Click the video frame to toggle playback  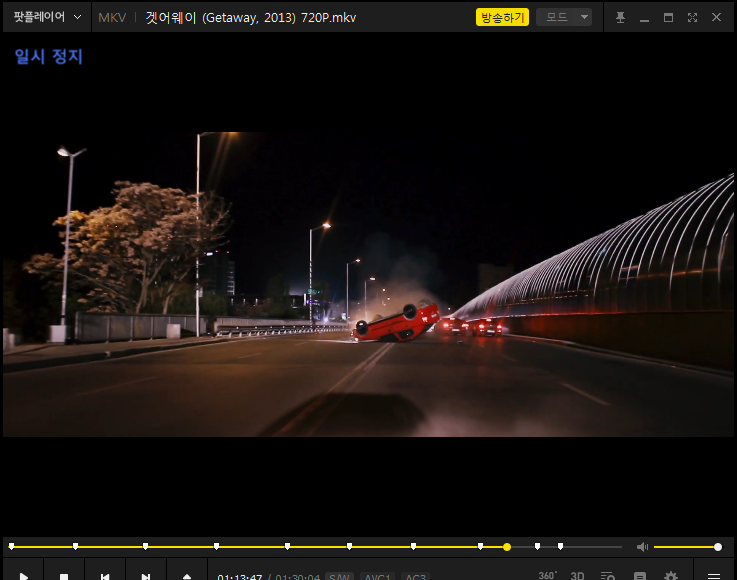pyautogui.click(x=368, y=284)
